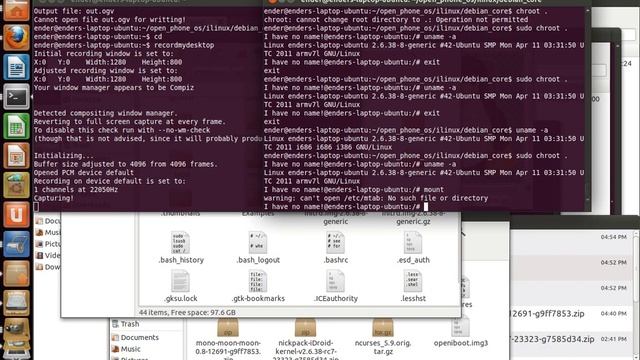The height and width of the screenshot is (360, 640).
Task: Select the g9ff7853.zip row at 04:40 PM
Action: (571, 314)
